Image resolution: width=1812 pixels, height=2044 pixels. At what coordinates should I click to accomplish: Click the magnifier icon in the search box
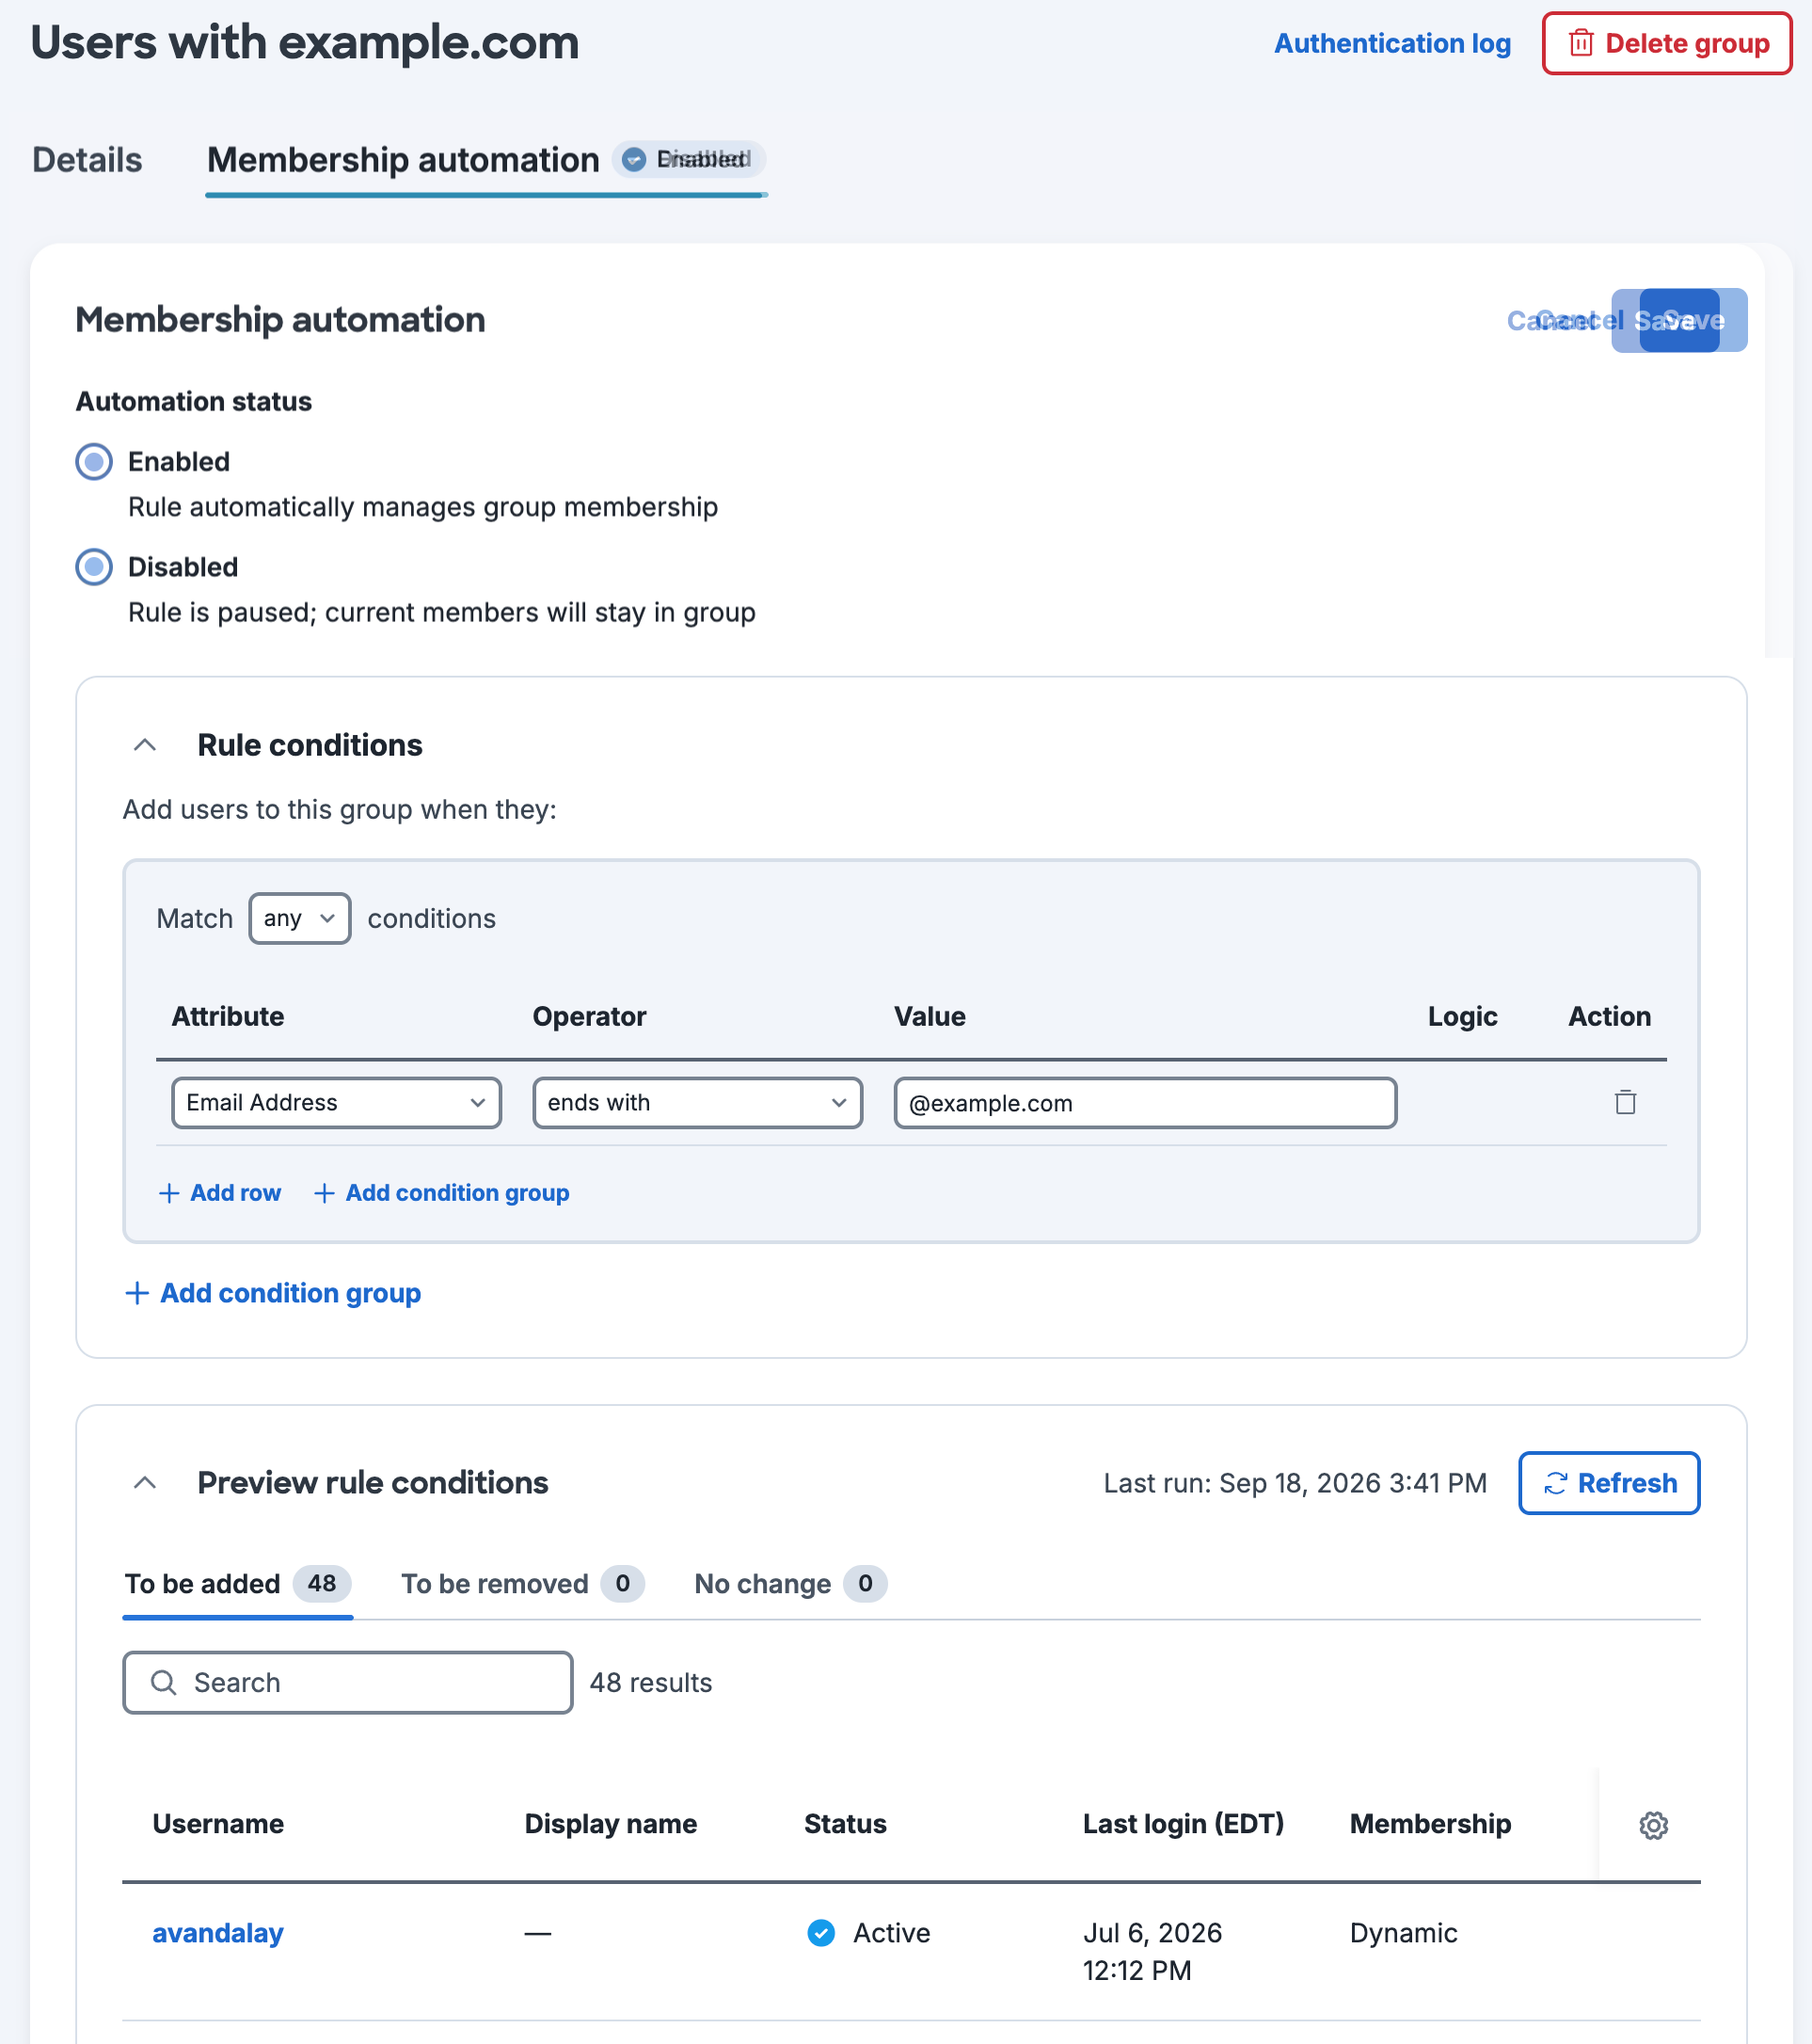[164, 1682]
